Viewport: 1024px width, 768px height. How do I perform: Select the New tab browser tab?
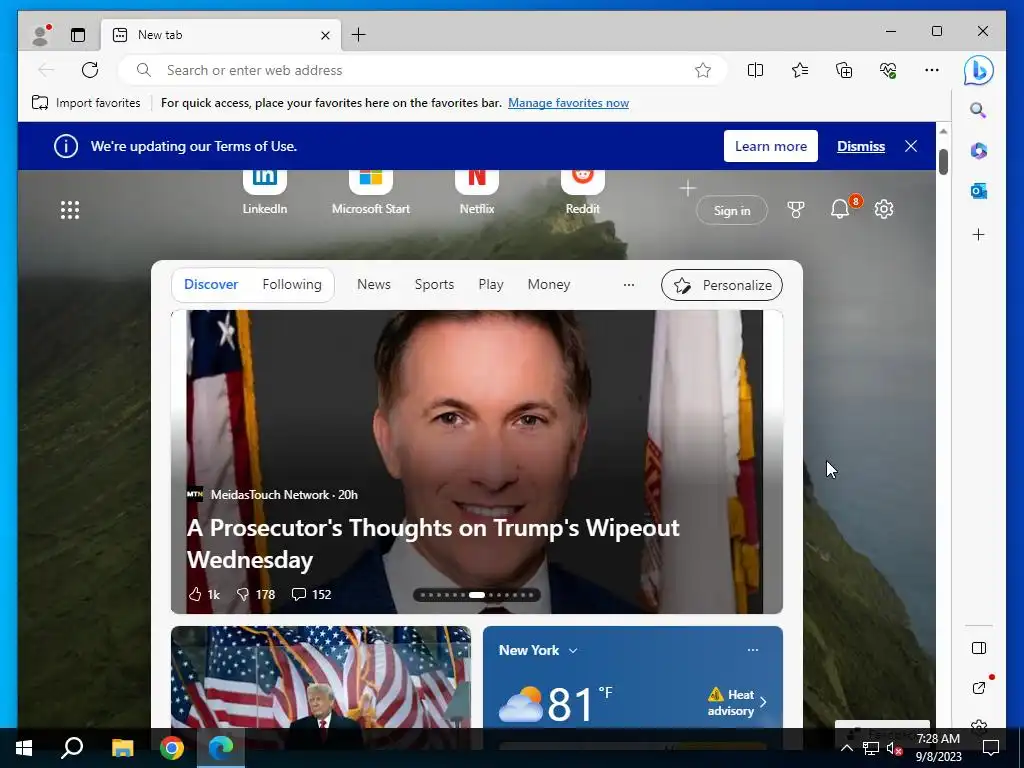221,35
